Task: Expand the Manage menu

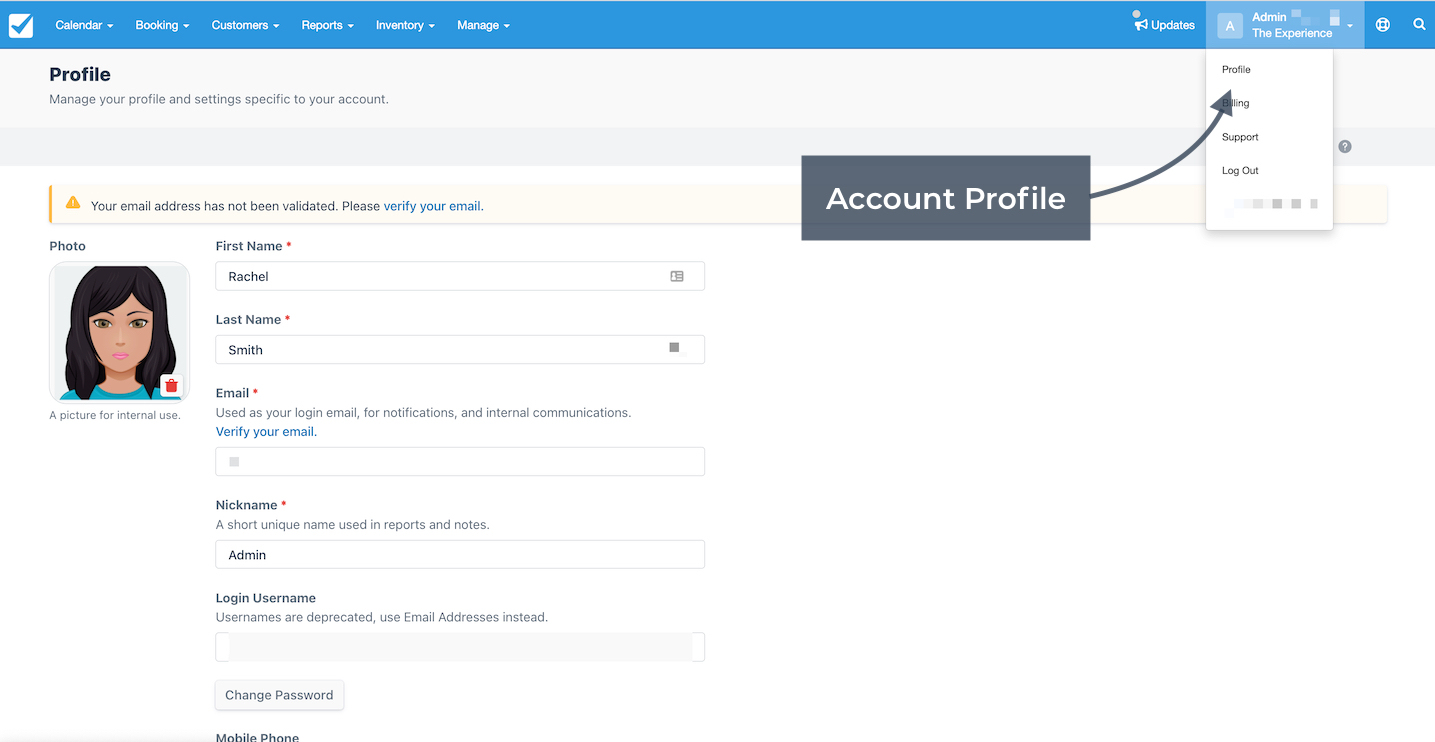Action: [x=483, y=25]
